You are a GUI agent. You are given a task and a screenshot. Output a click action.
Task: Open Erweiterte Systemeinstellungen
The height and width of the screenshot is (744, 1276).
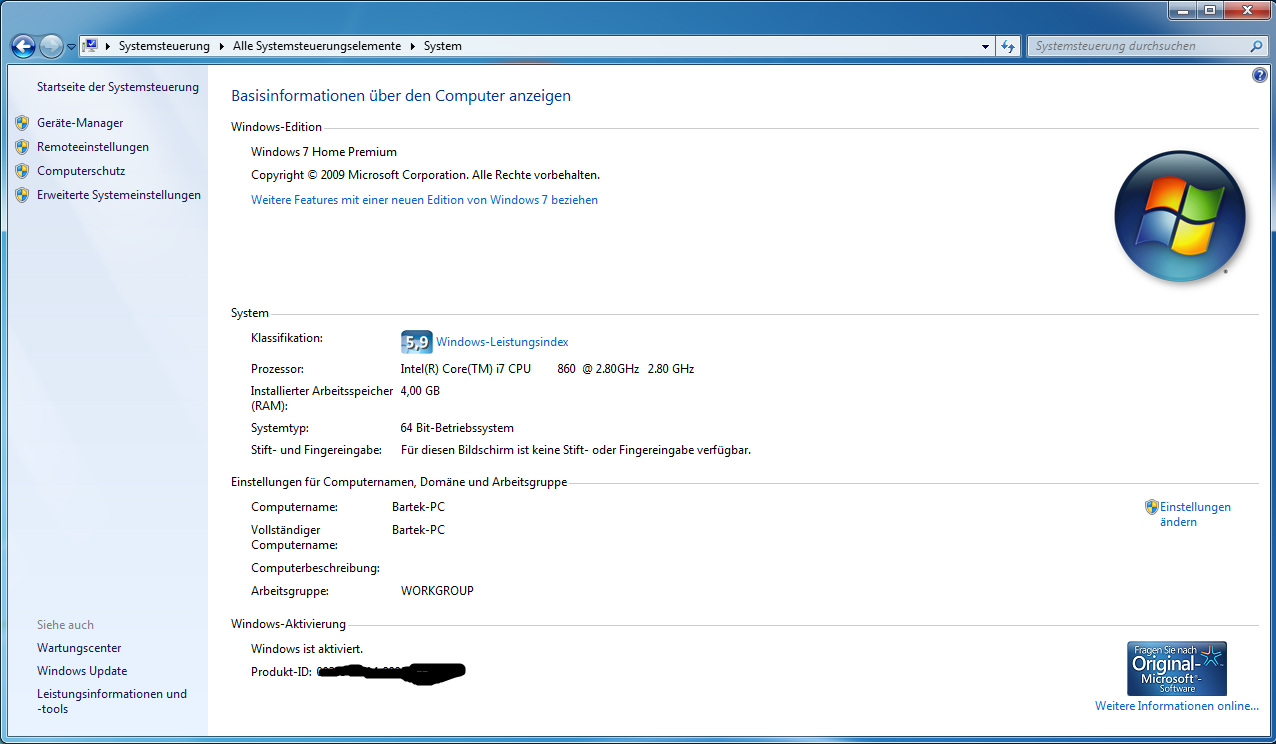coord(119,195)
